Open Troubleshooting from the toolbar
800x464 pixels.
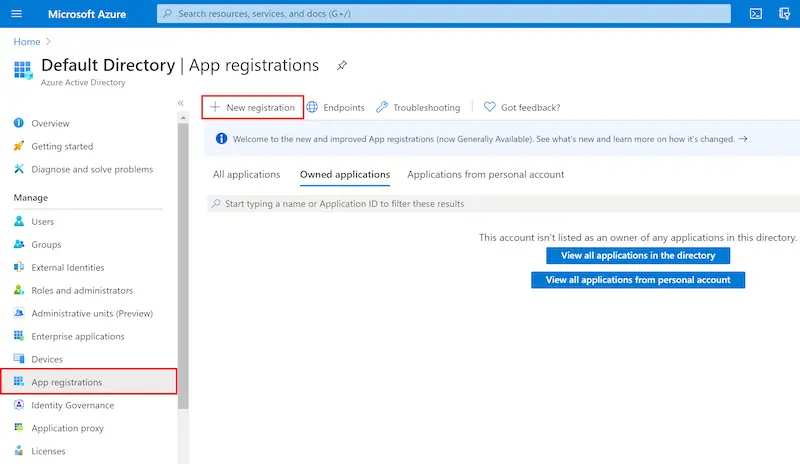pos(418,107)
